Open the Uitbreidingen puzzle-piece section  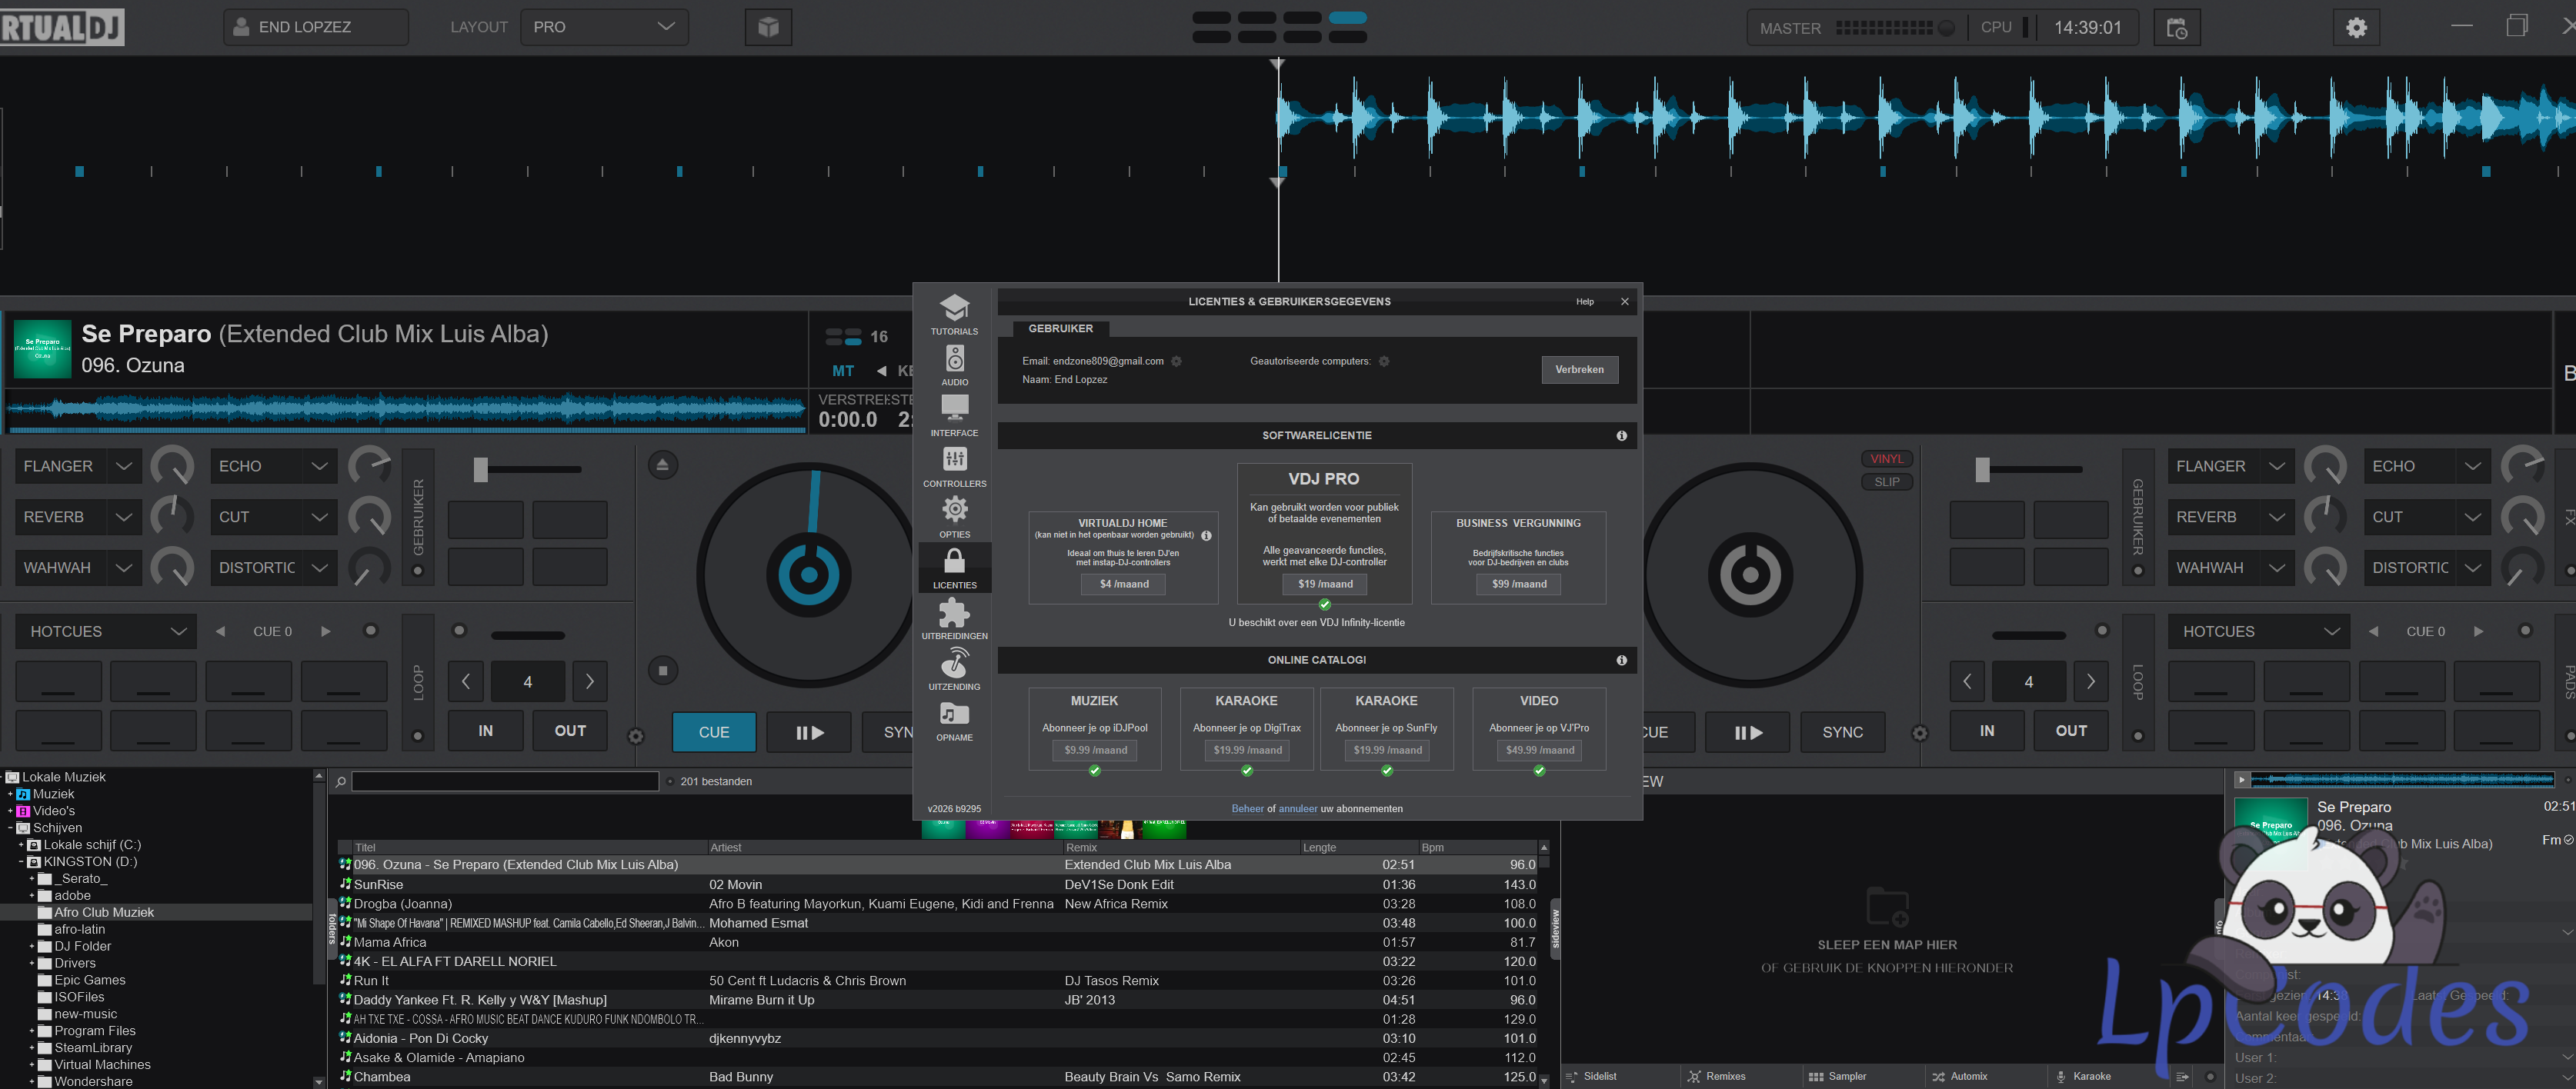[954, 618]
